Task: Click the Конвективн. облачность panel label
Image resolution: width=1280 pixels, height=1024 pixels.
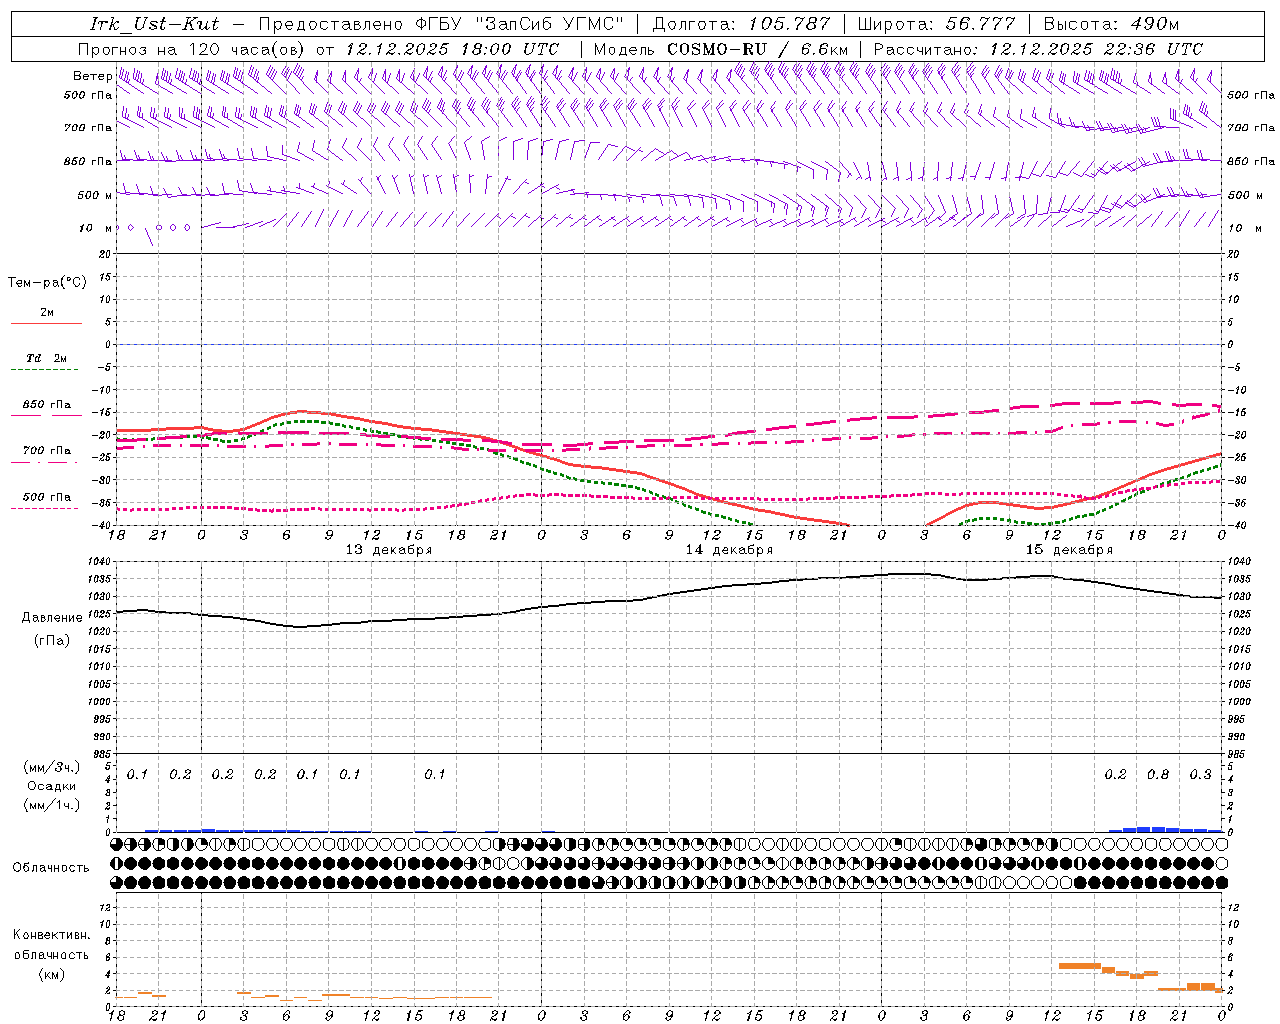Action: 51,945
